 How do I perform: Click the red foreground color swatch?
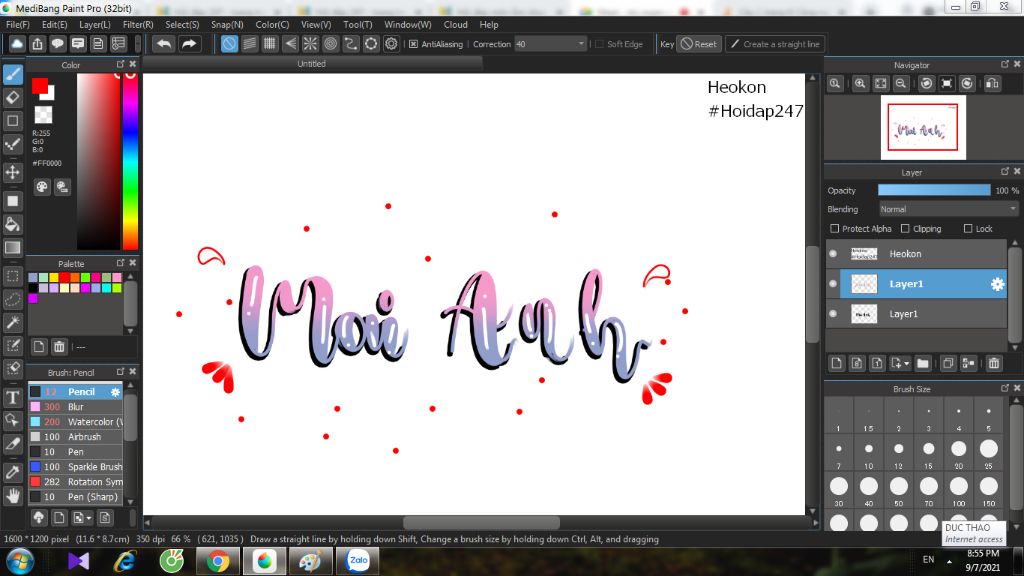point(40,86)
